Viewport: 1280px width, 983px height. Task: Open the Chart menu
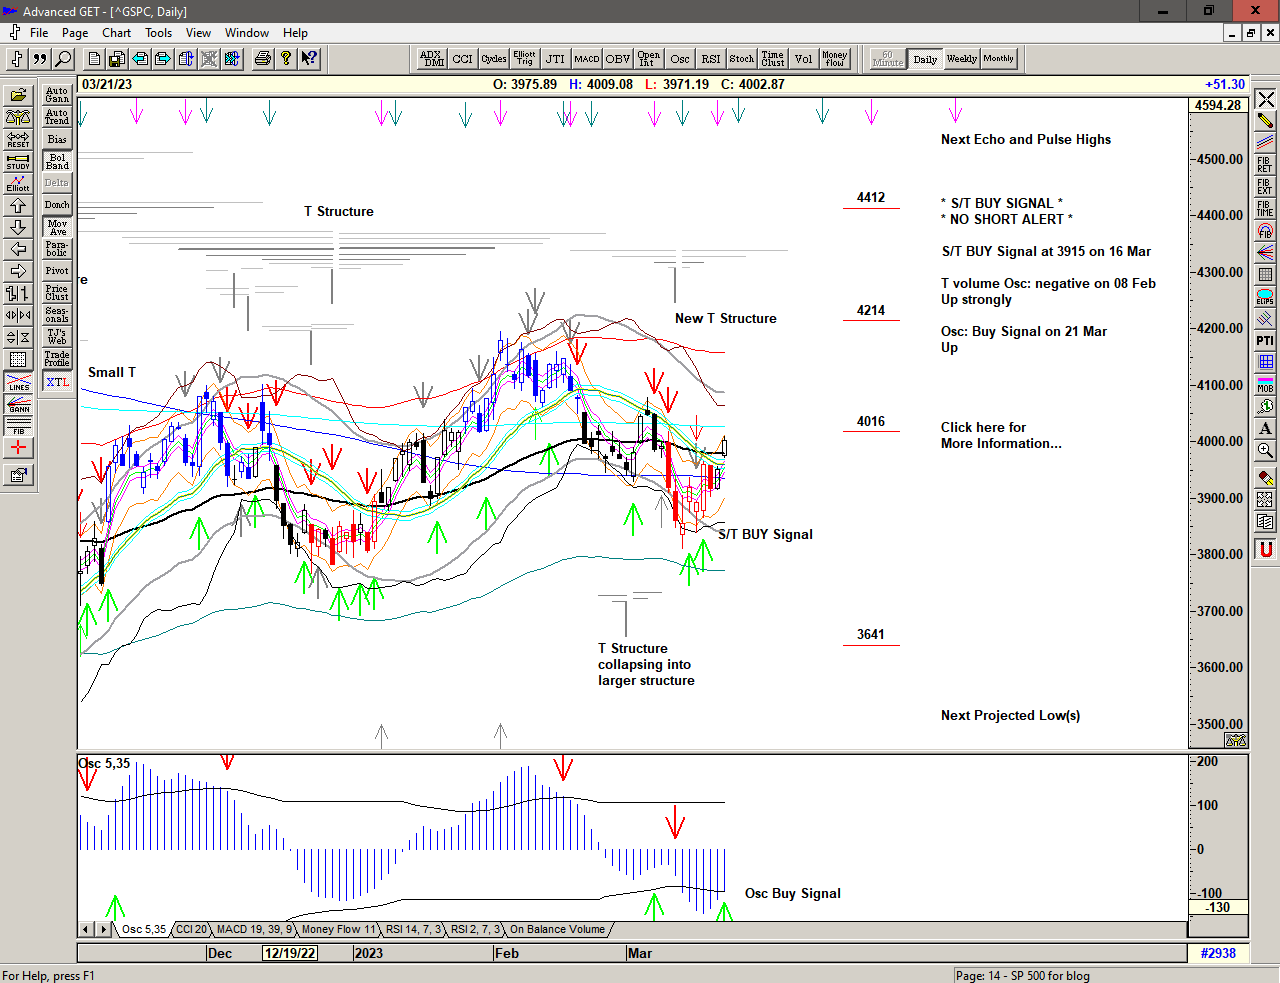[x=116, y=33]
